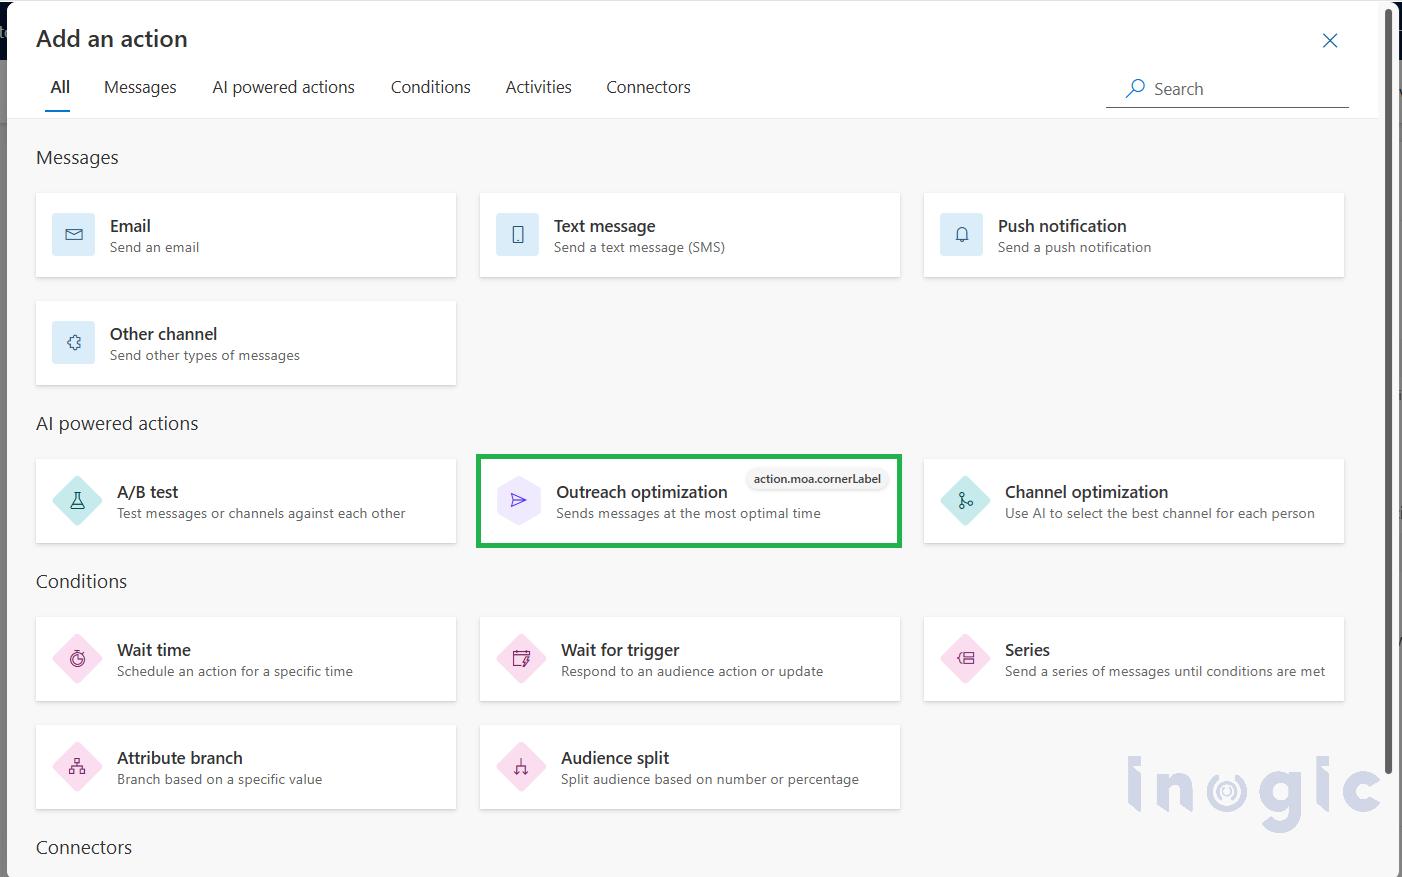This screenshot has height=877, width=1402.
Task: Open the AI powered actions tab
Action: point(283,87)
